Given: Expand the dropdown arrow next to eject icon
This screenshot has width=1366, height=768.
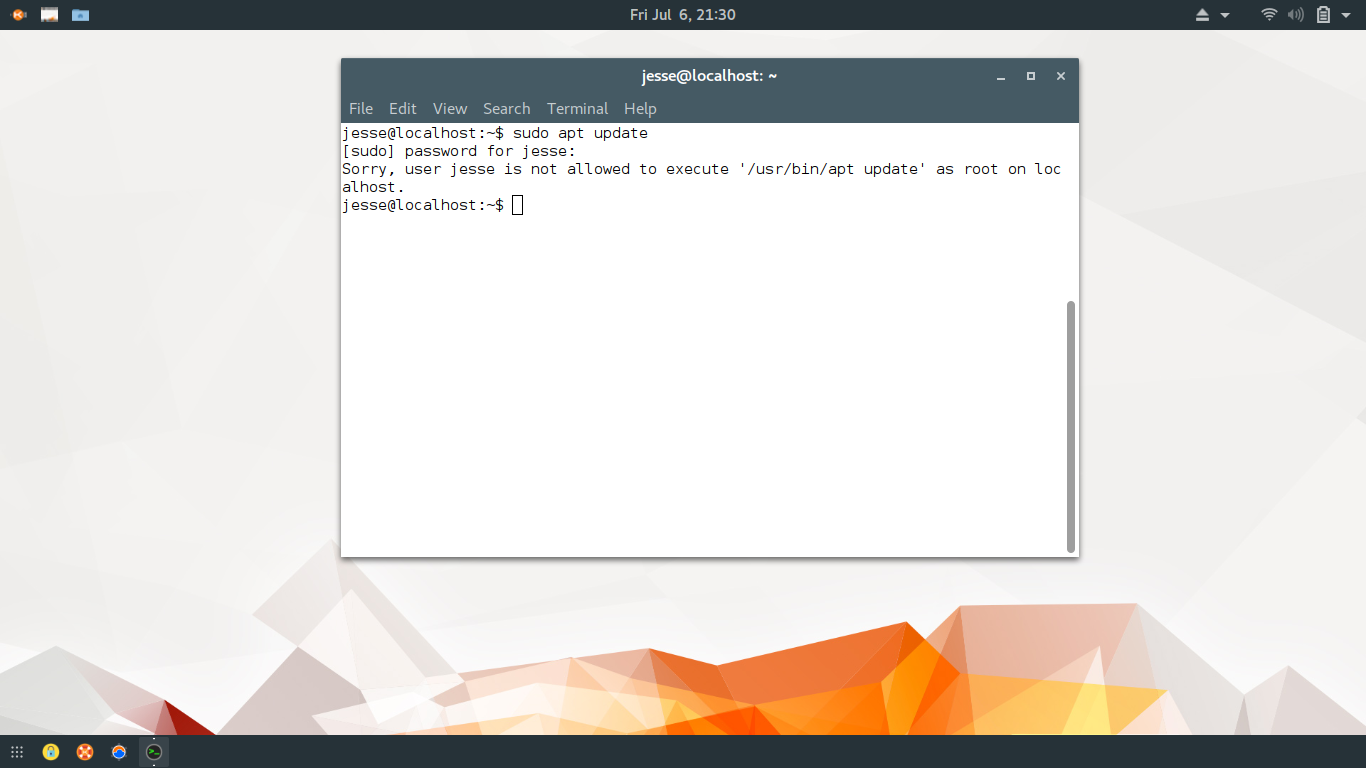Looking at the screenshot, I should tap(1225, 15).
